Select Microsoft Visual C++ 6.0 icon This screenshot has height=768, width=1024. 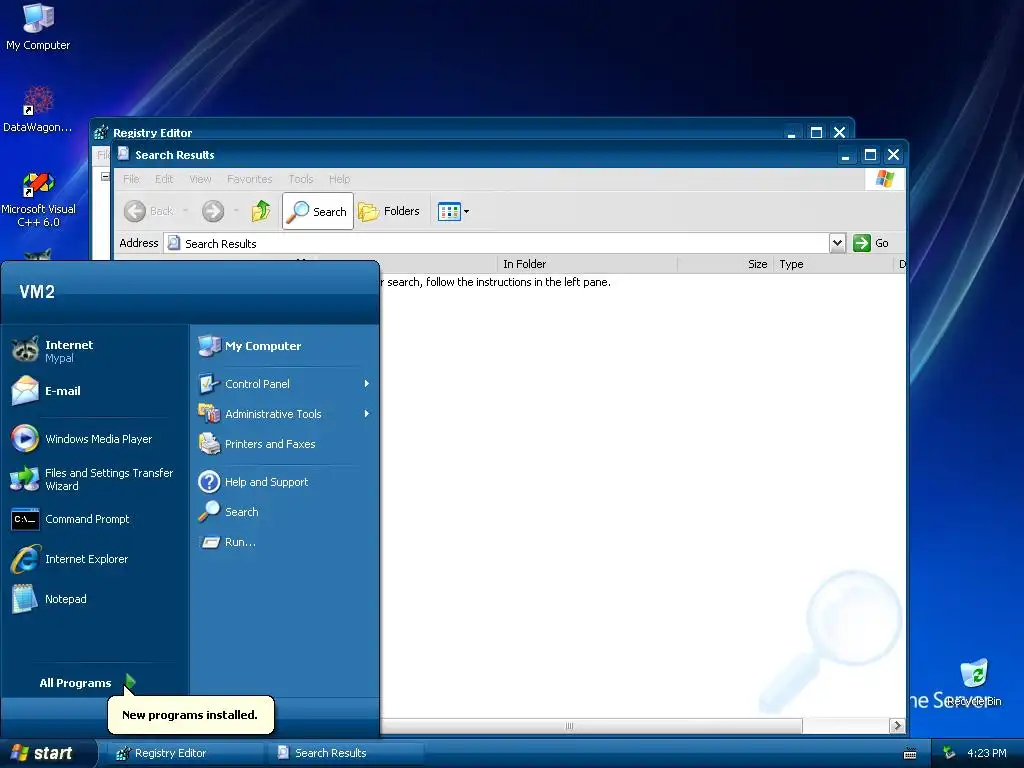click(38, 199)
